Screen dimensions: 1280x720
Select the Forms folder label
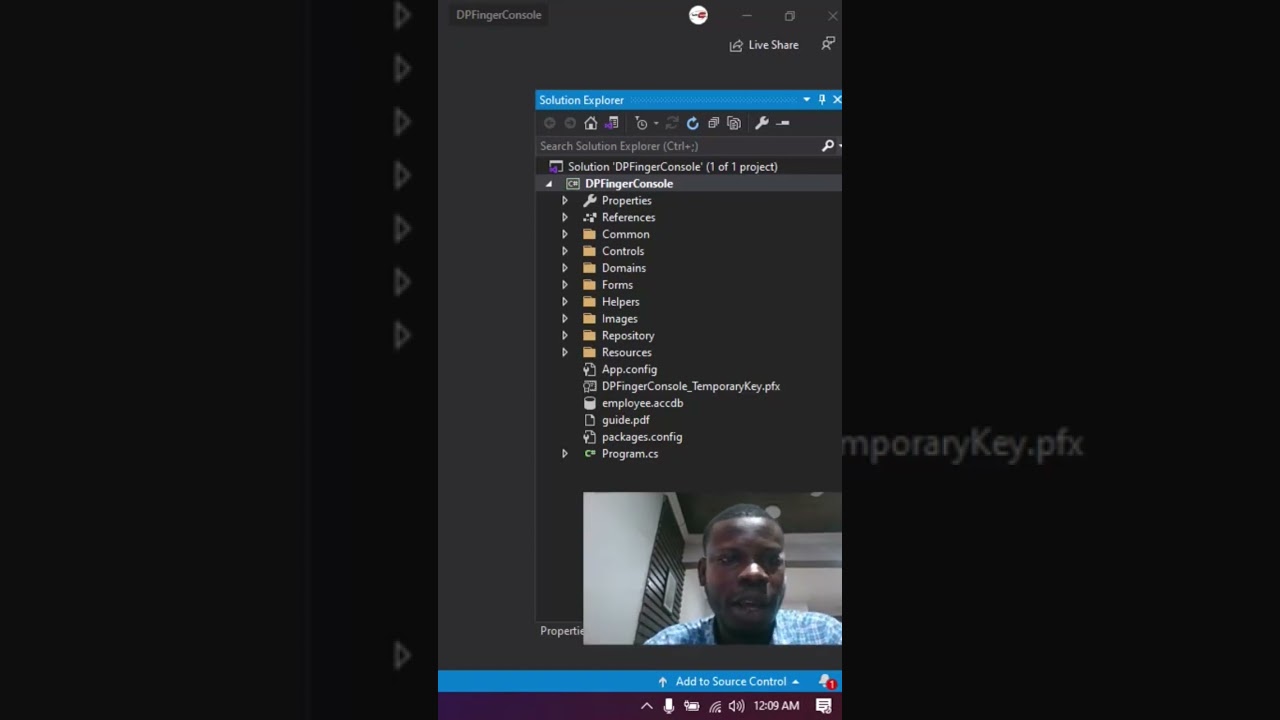point(617,285)
